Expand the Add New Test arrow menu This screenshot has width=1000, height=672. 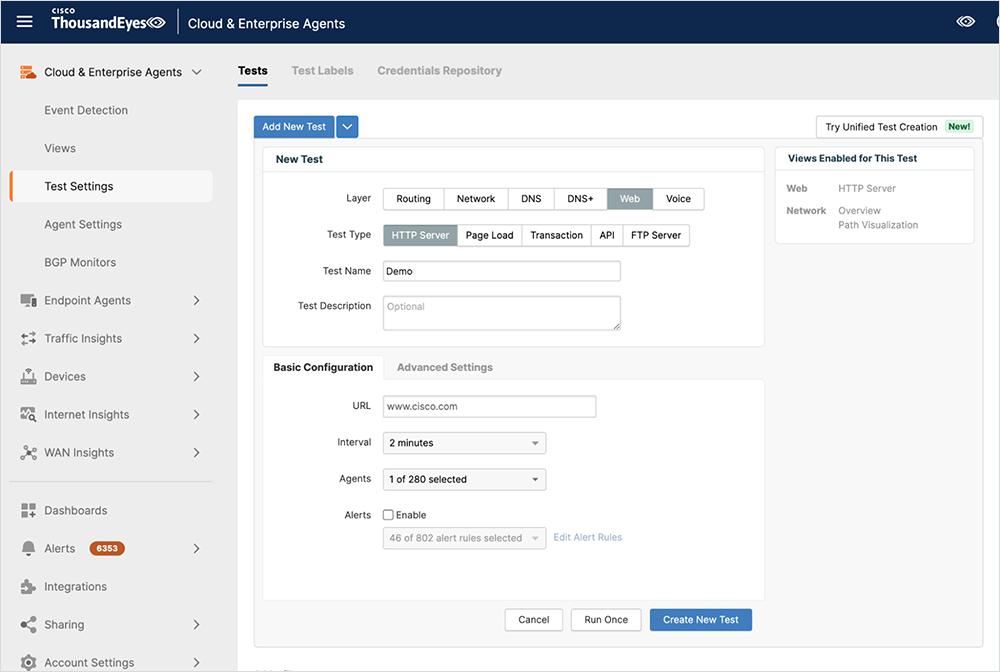coord(347,127)
